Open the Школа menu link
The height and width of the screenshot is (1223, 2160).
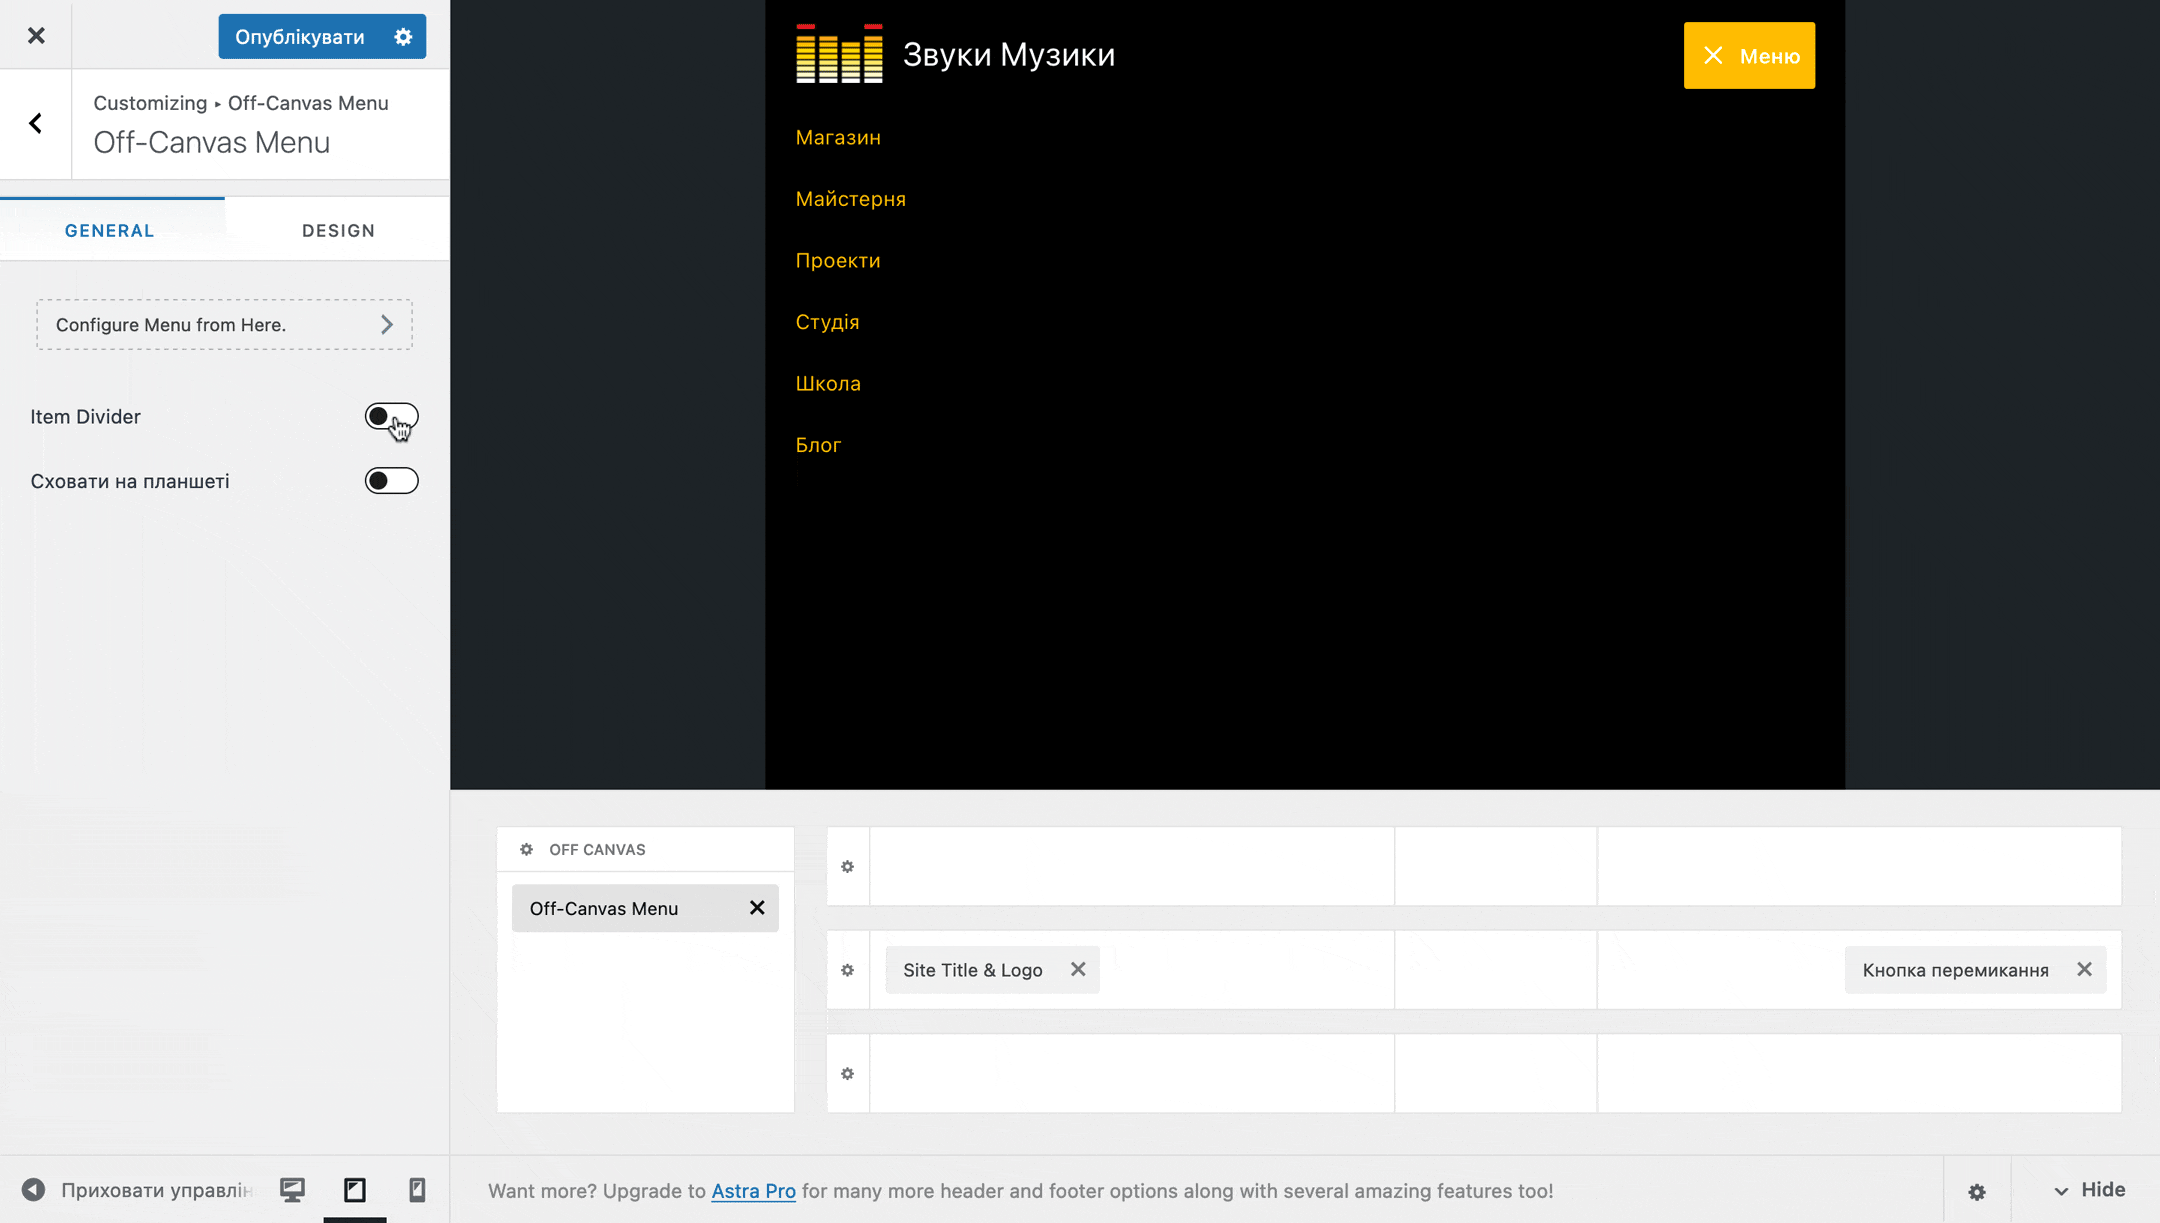pyautogui.click(x=828, y=384)
